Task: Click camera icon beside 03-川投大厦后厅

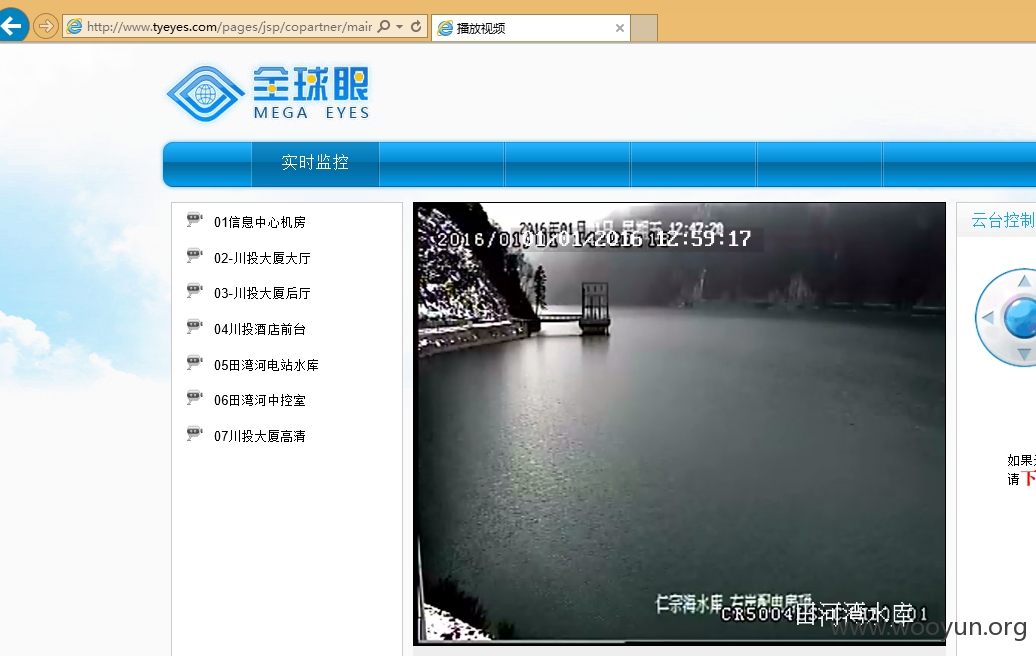Action: [194, 291]
